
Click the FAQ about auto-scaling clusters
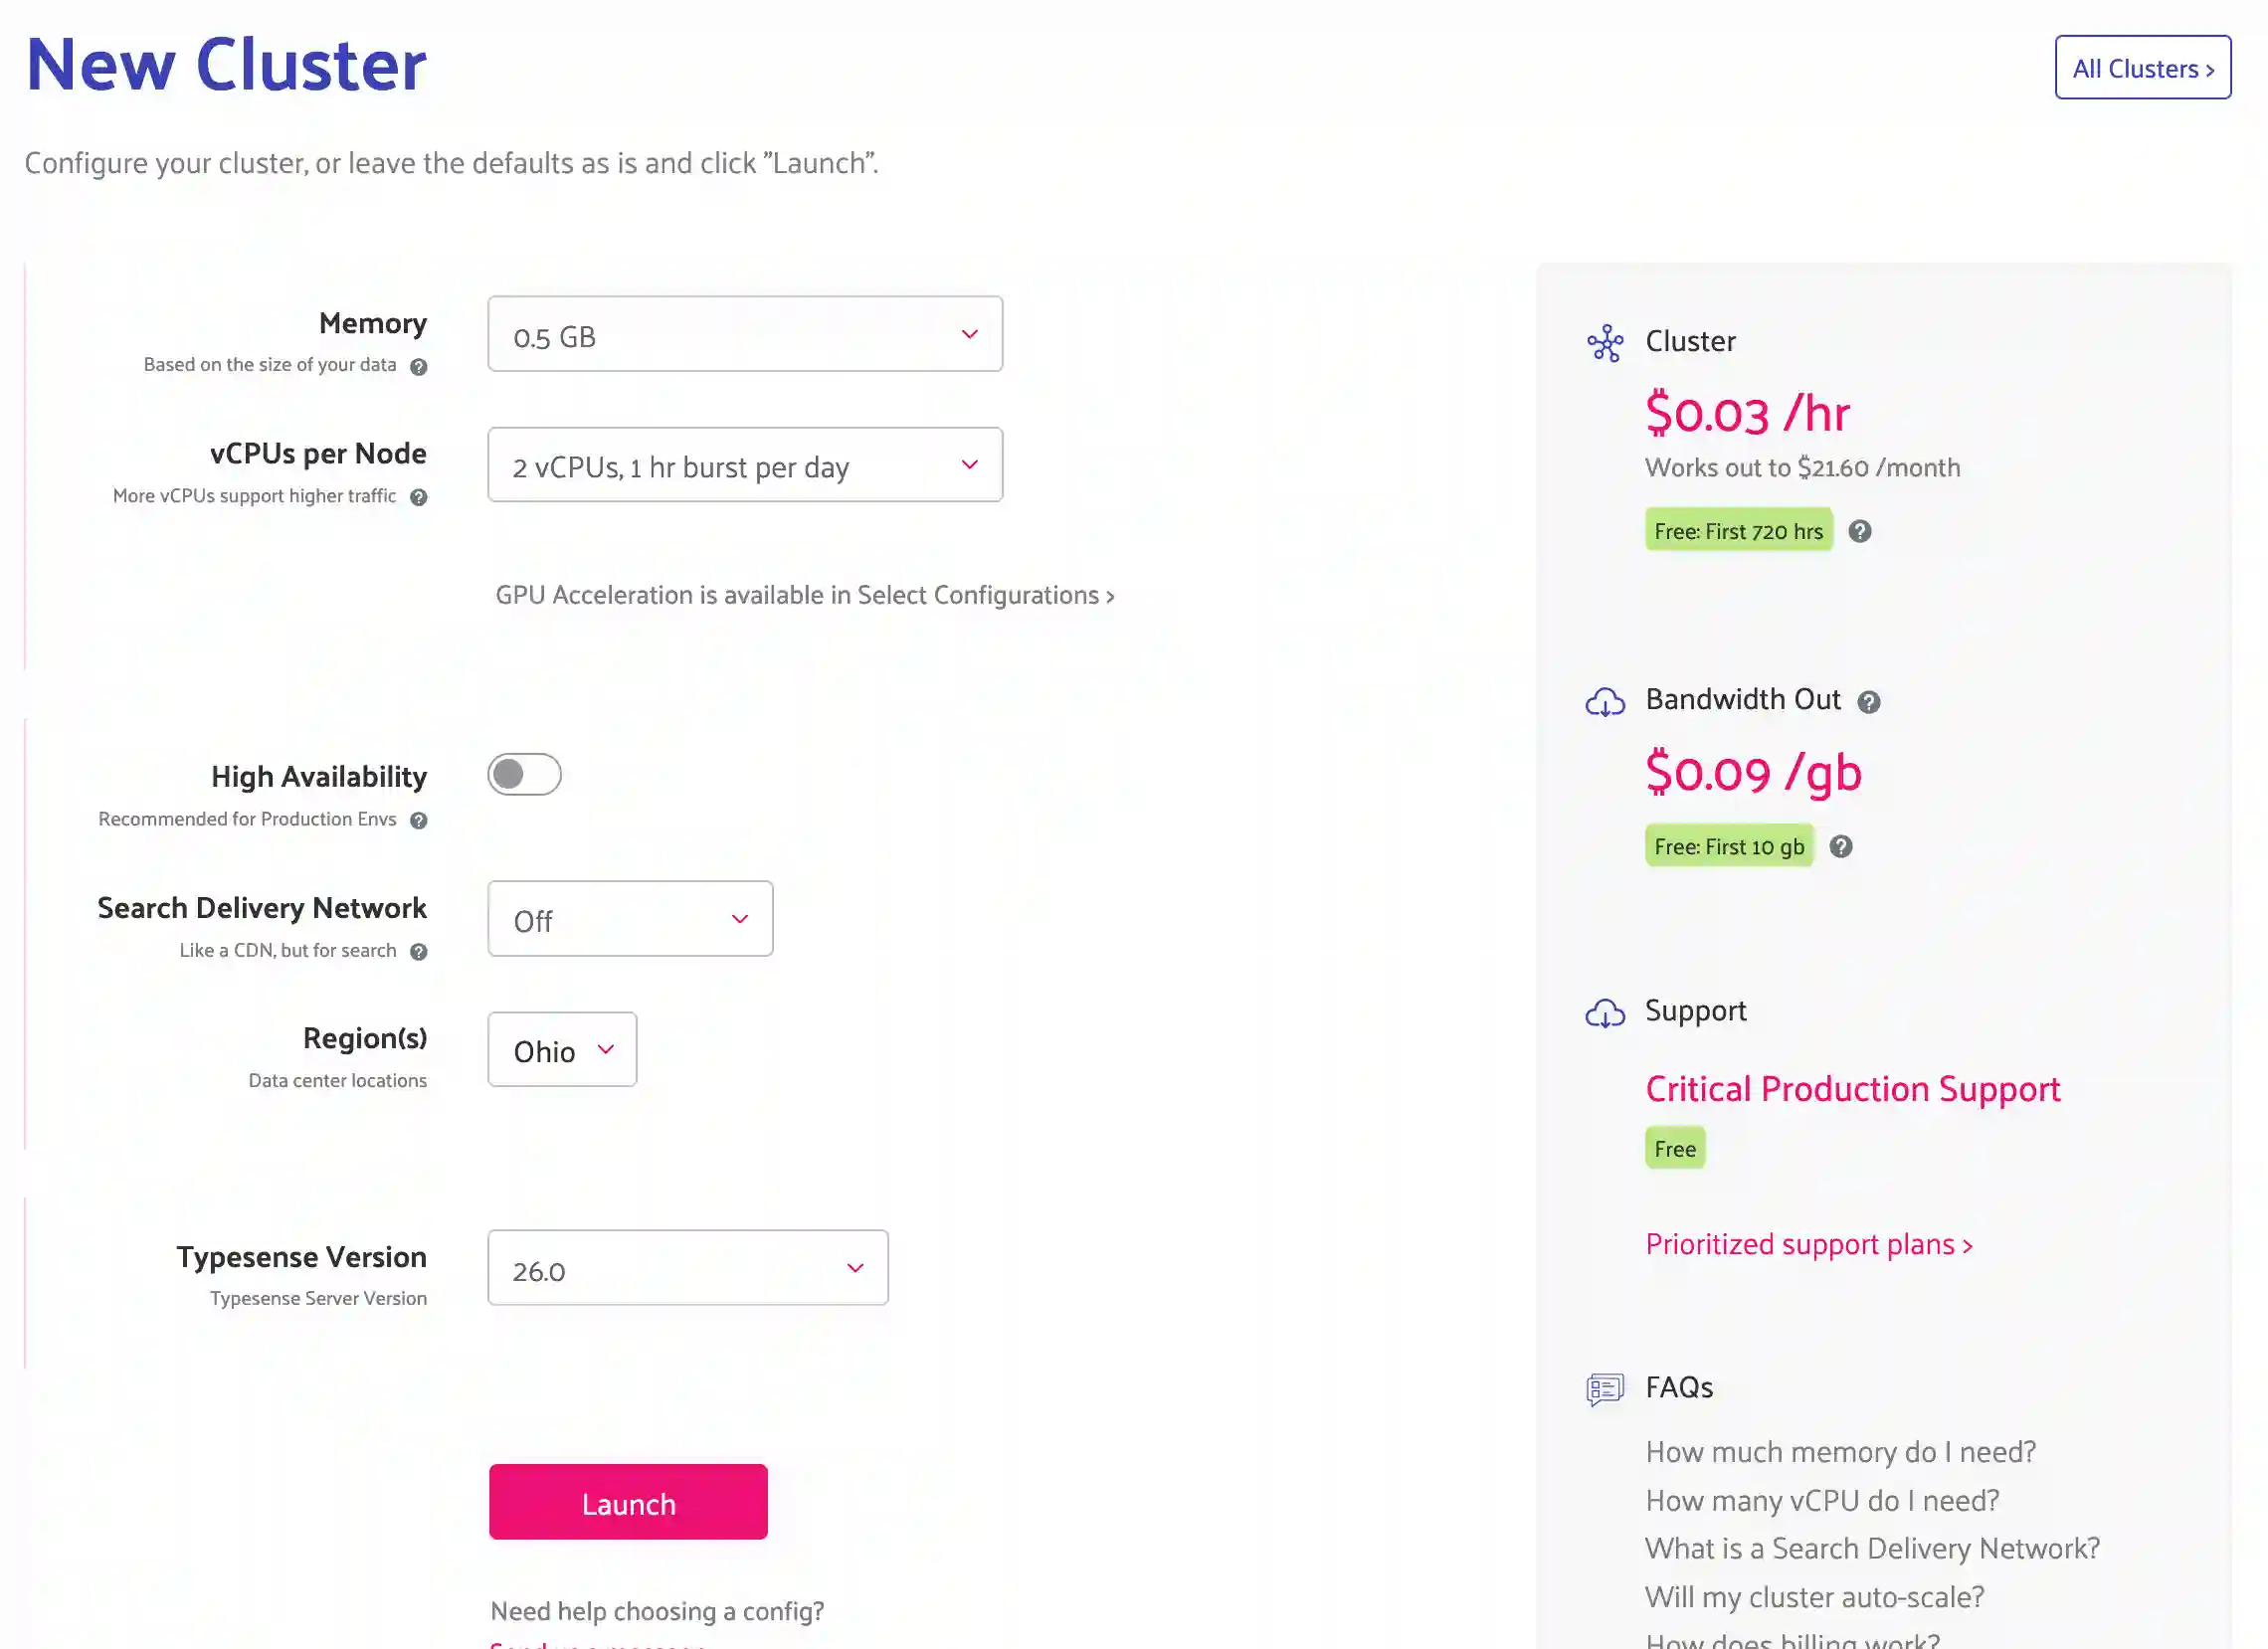[x=1814, y=1597]
